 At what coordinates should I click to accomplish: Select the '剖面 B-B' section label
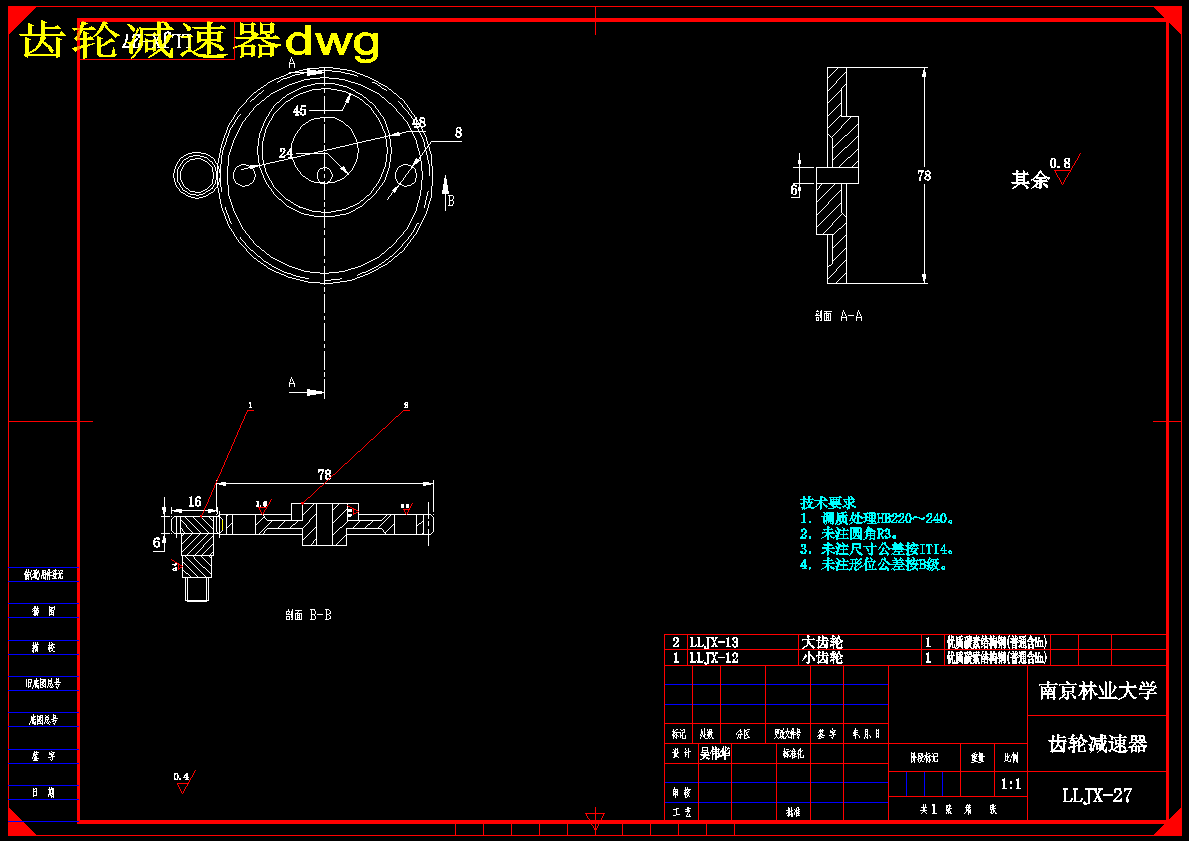[308, 615]
